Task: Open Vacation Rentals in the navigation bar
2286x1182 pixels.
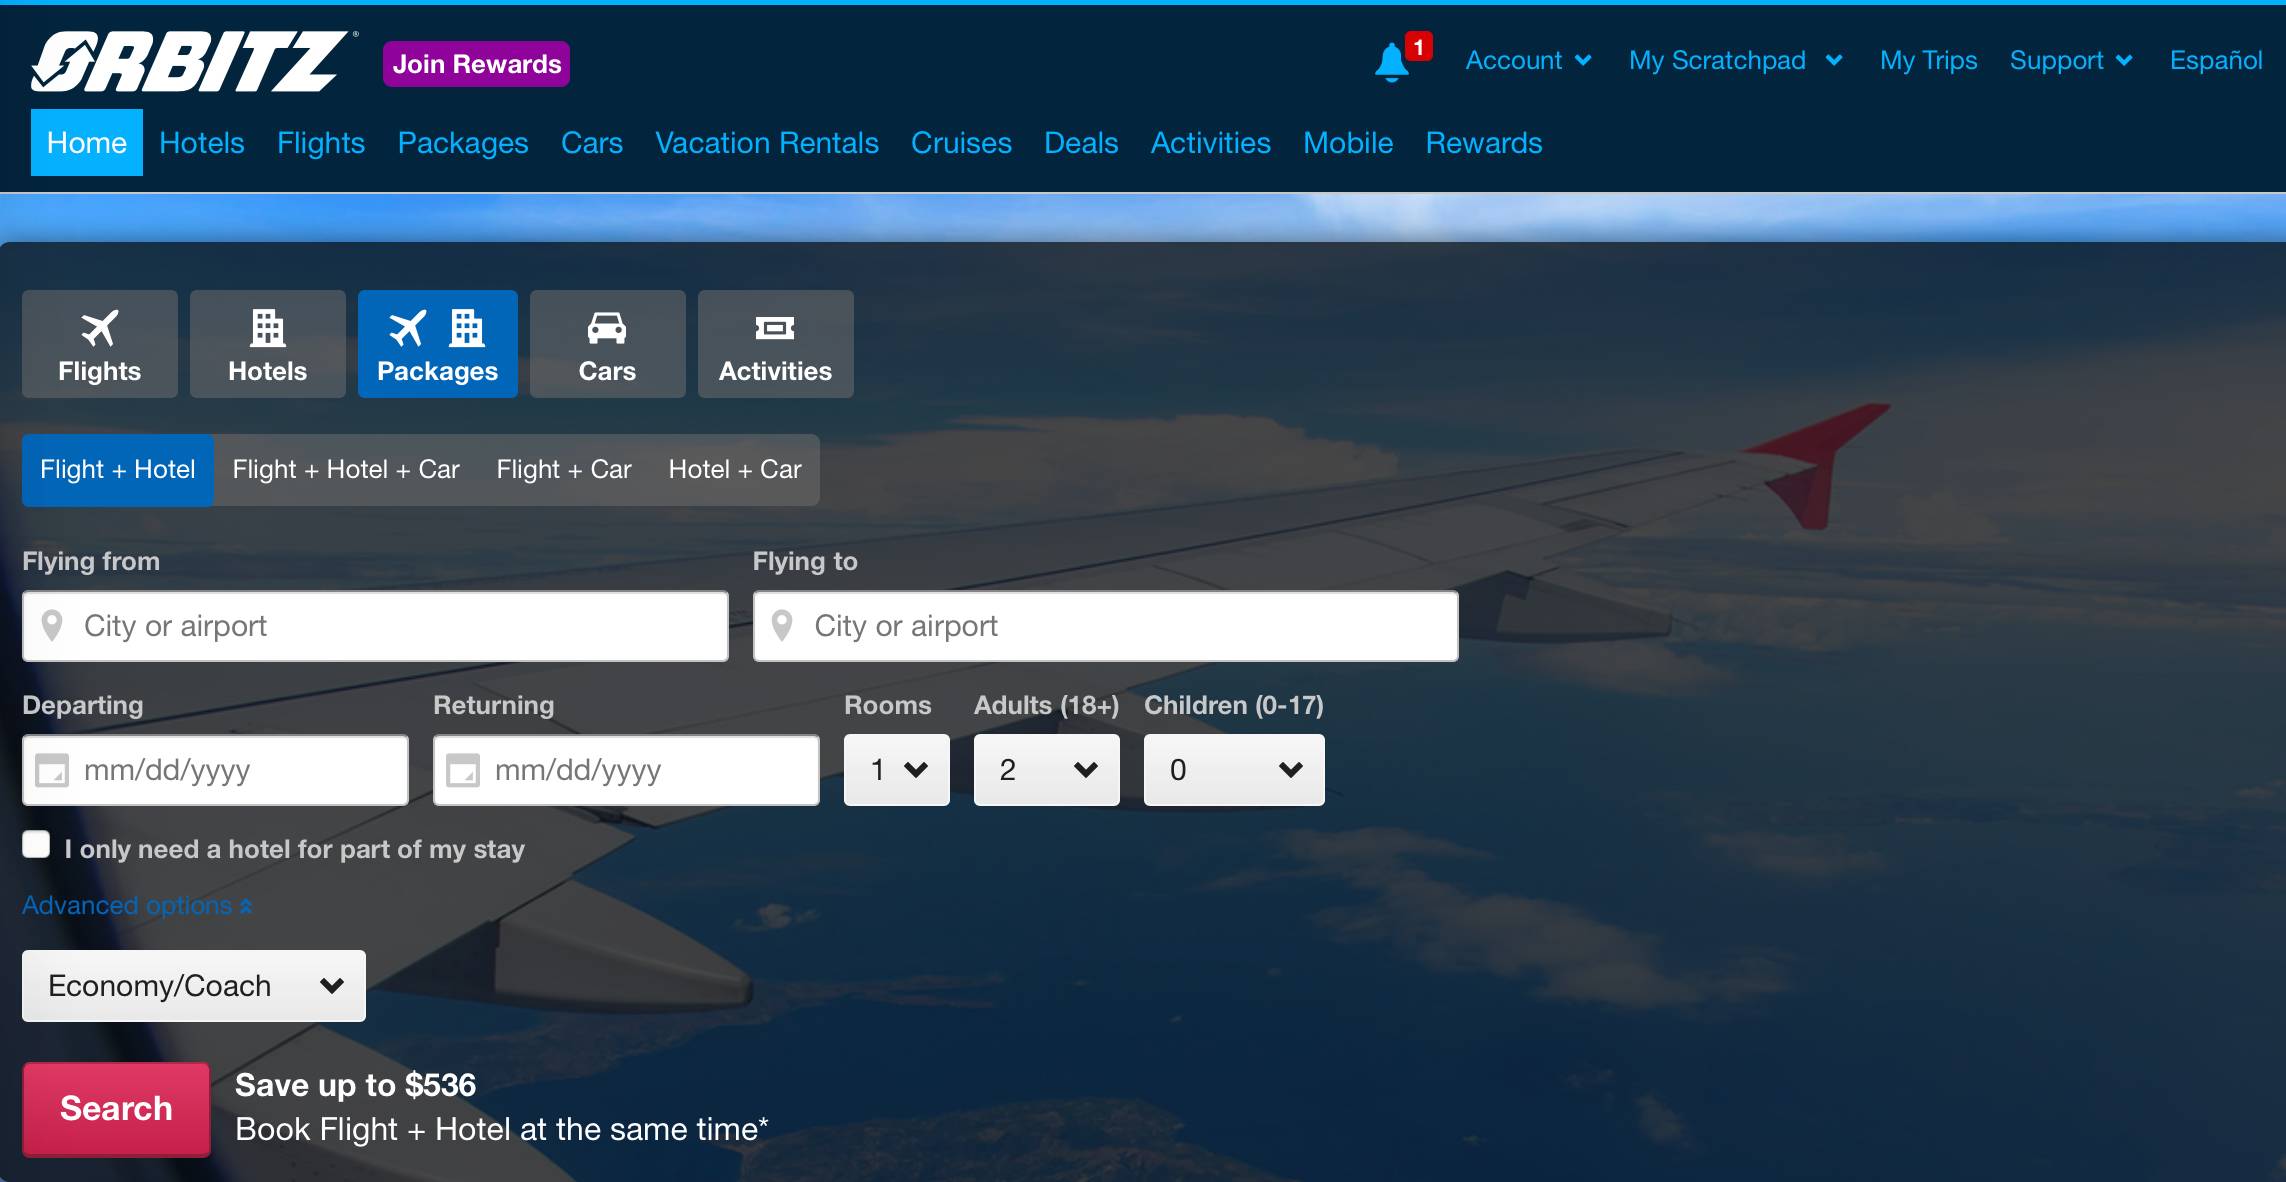Action: 766,143
